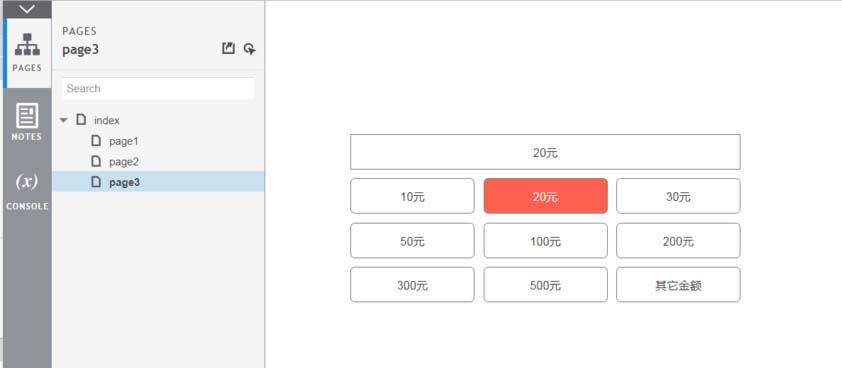Collapse the index tree node arrow
The height and width of the screenshot is (368, 842).
coord(64,120)
